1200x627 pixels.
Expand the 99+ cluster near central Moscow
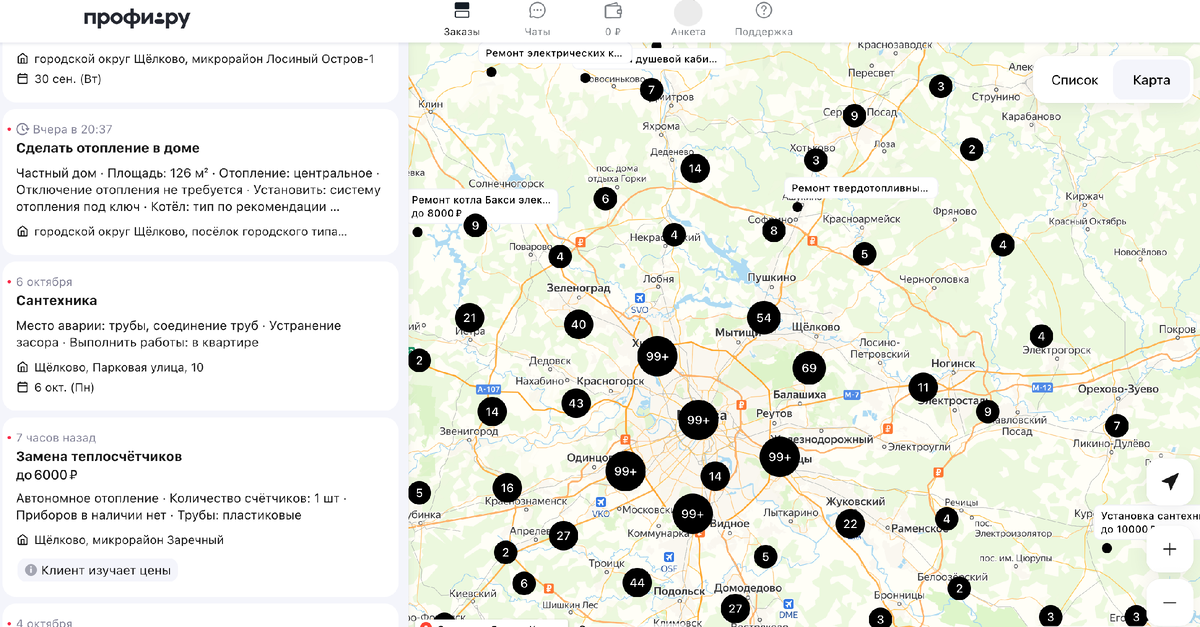tap(698, 420)
